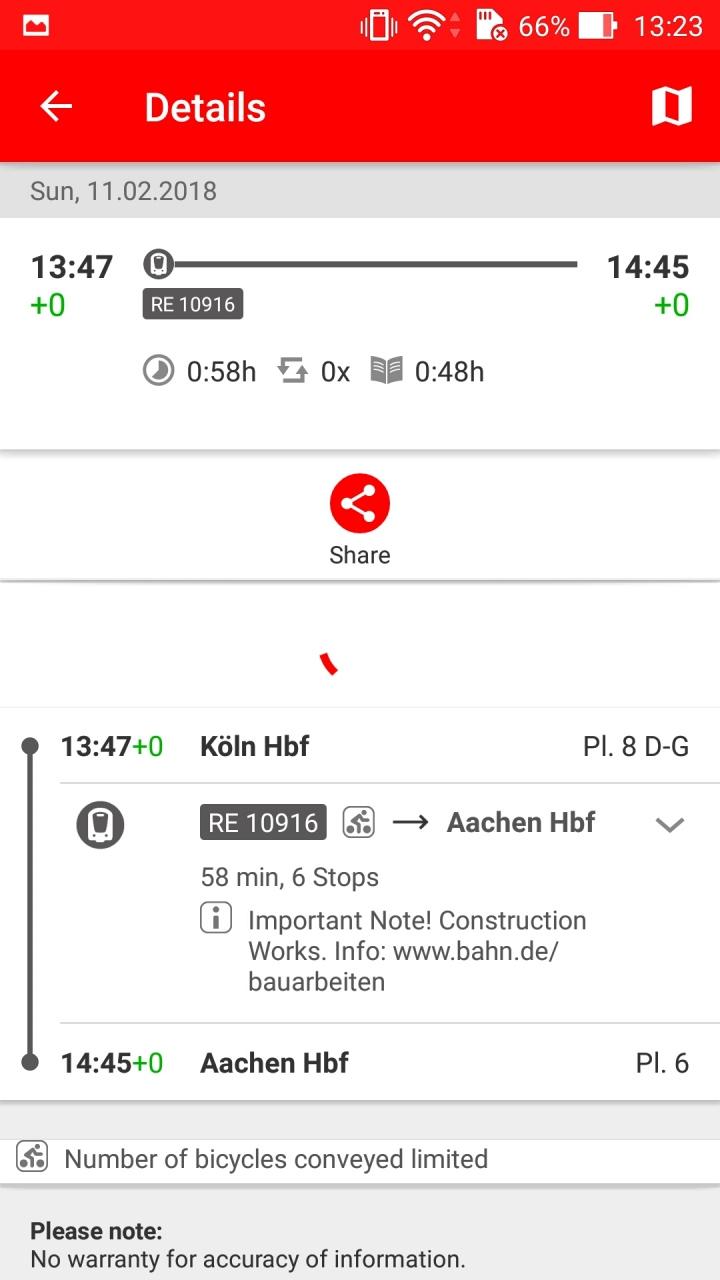Tap the bicycle icon beside RE 10916
Image resolution: width=720 pixels, height=1280 pixels.
[x=358, y=822]
